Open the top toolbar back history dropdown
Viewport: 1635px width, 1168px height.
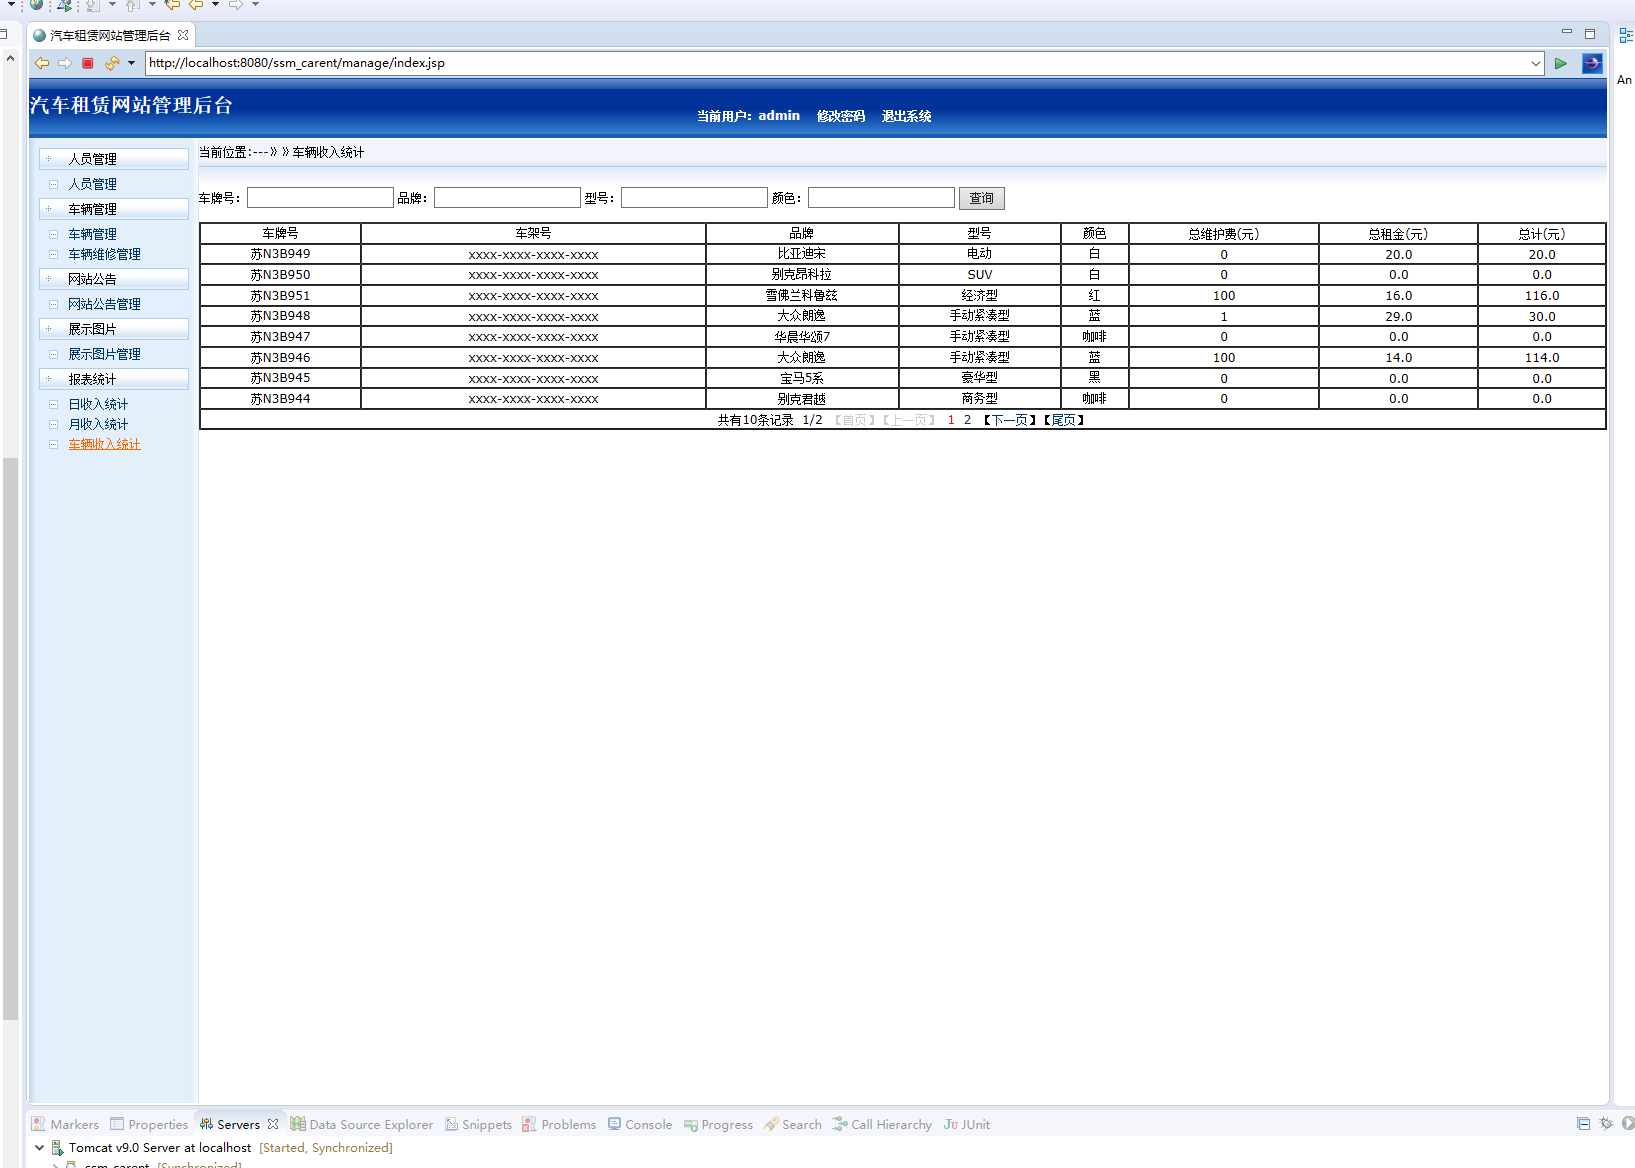click(x=215, y=5)
